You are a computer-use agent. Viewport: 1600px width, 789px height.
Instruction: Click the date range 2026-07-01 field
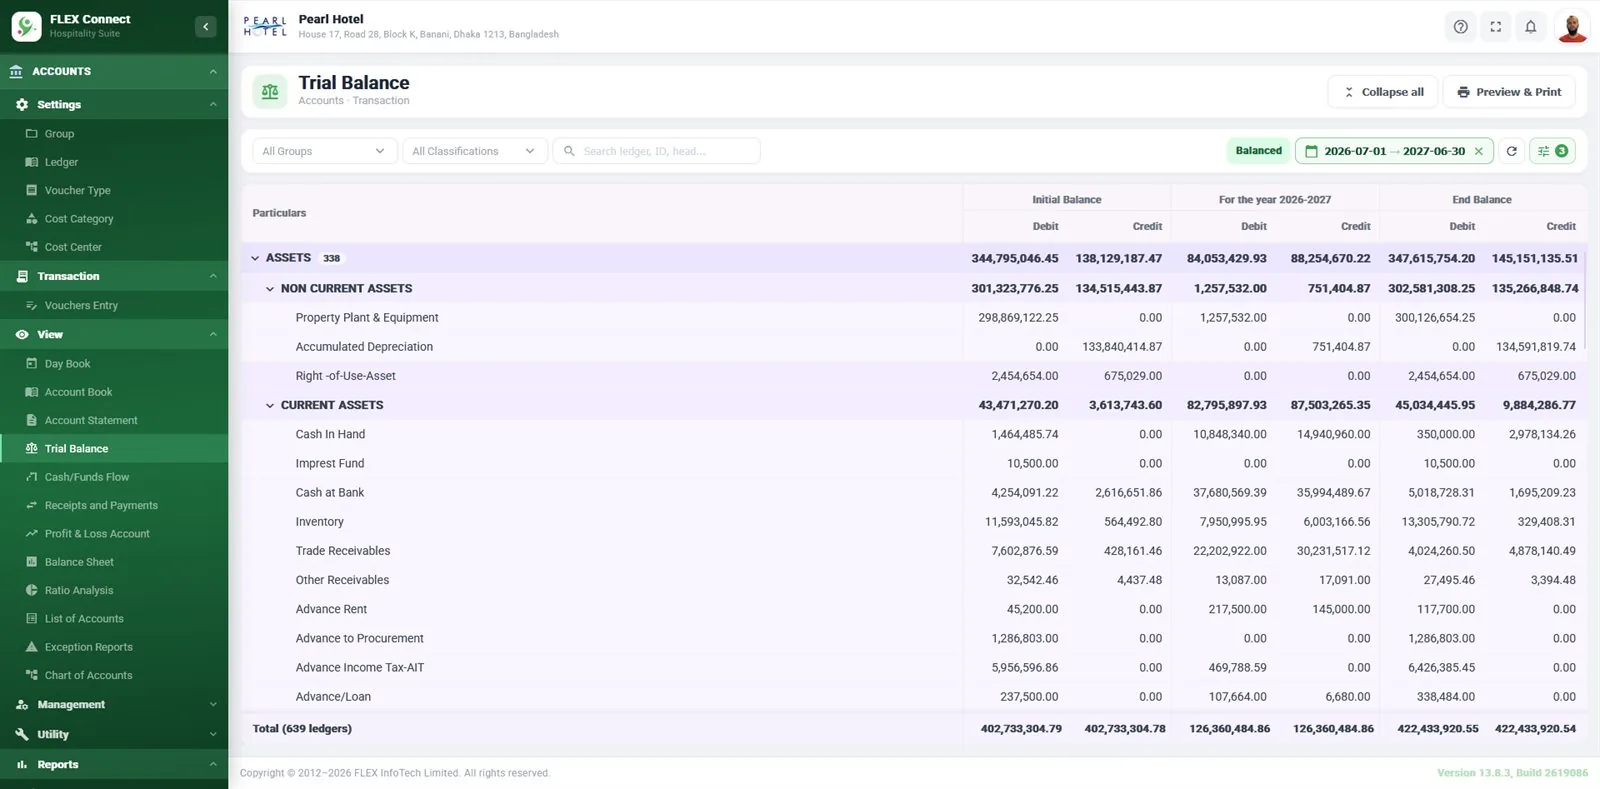[1394, 151]
